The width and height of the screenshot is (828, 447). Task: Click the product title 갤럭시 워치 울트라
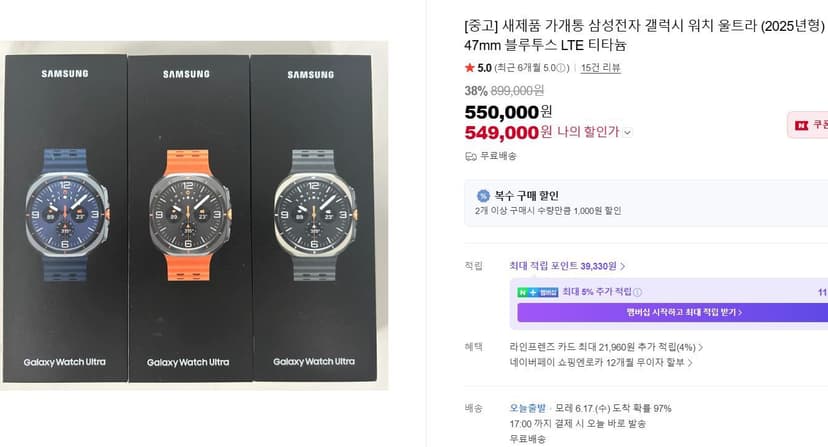[x=701, y=25]
